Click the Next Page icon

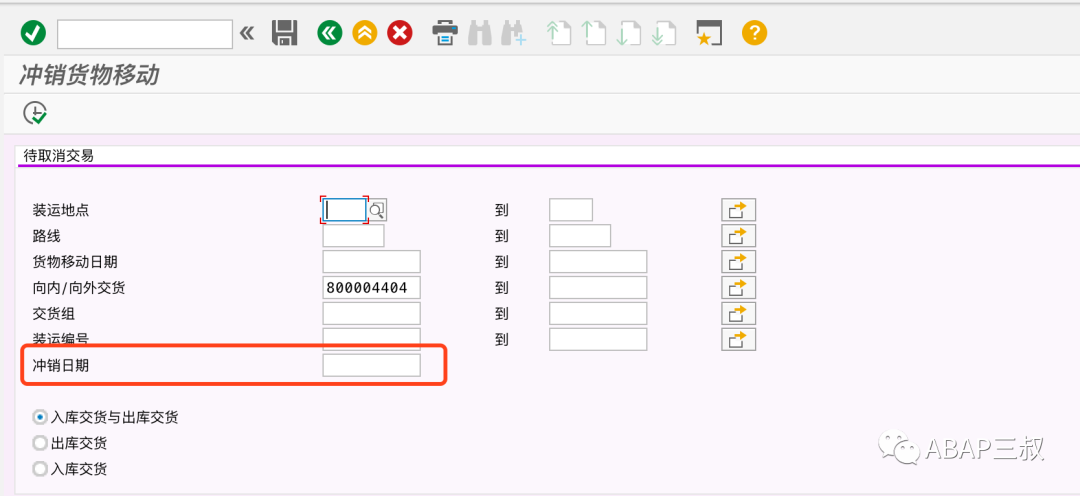(x=629, y=33)
